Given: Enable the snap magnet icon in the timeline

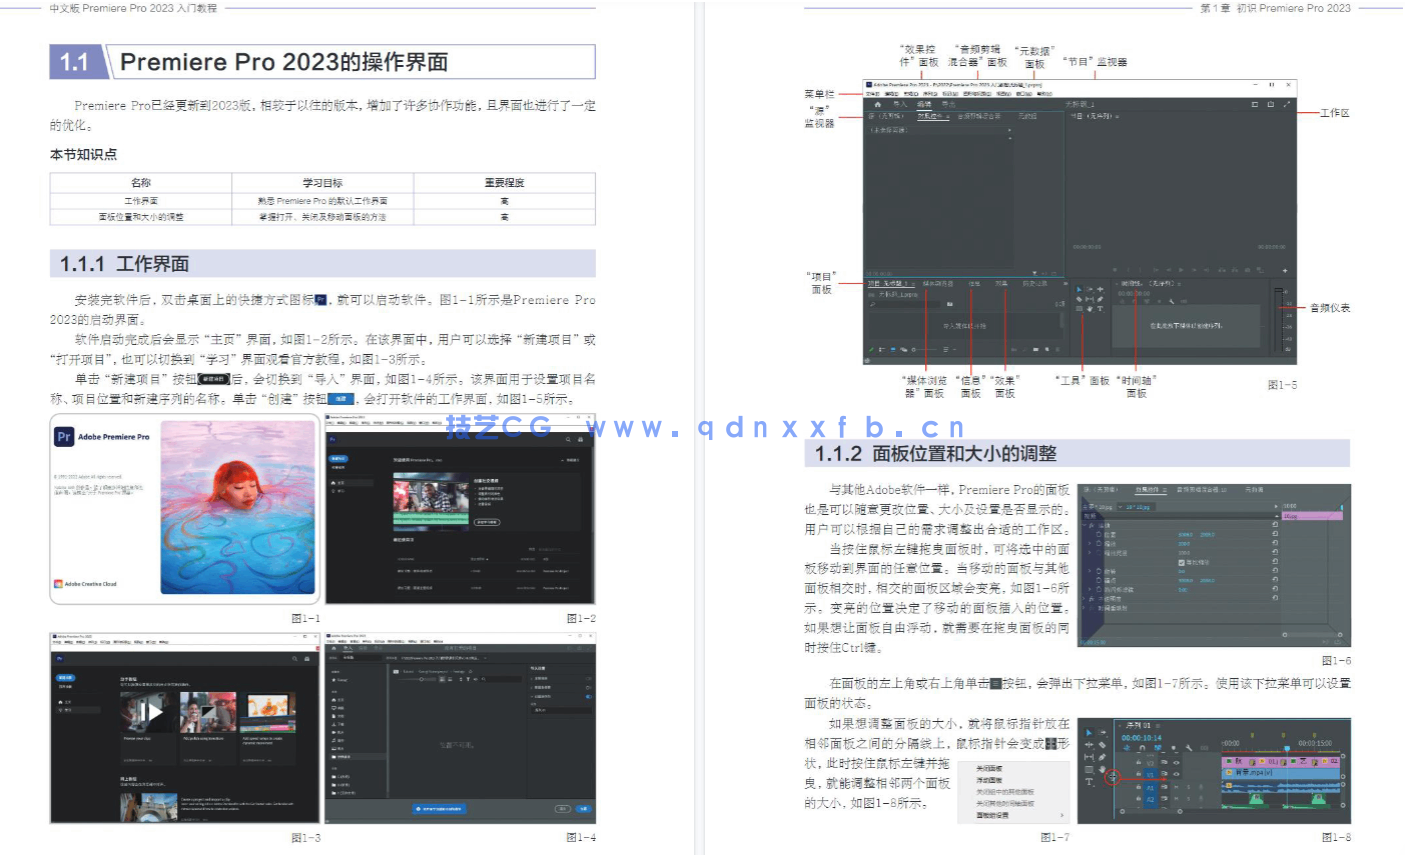Looking at the screenshot, I should pos(1142,748).
